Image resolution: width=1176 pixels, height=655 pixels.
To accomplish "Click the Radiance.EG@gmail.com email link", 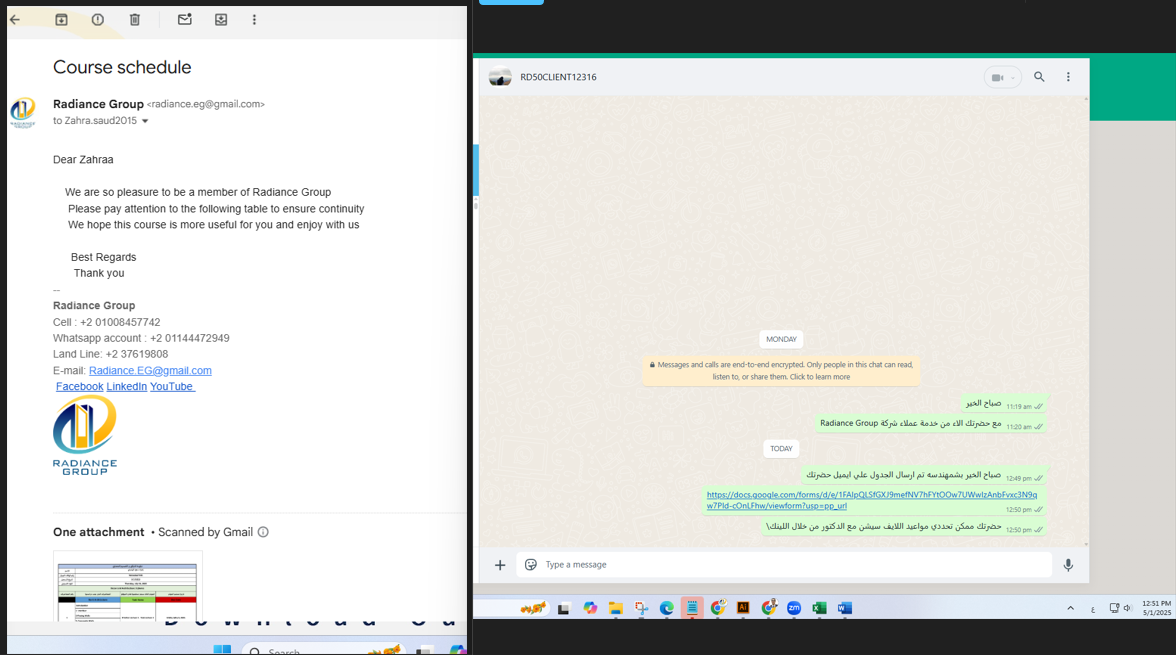I will click(x=150, y=371).
